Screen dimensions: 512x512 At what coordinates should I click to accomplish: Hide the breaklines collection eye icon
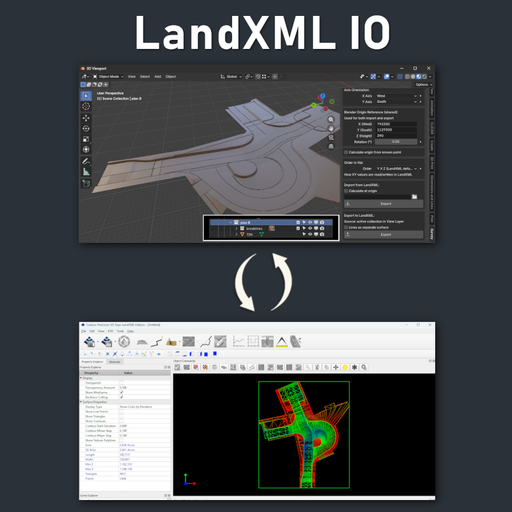tap(310, 228)
